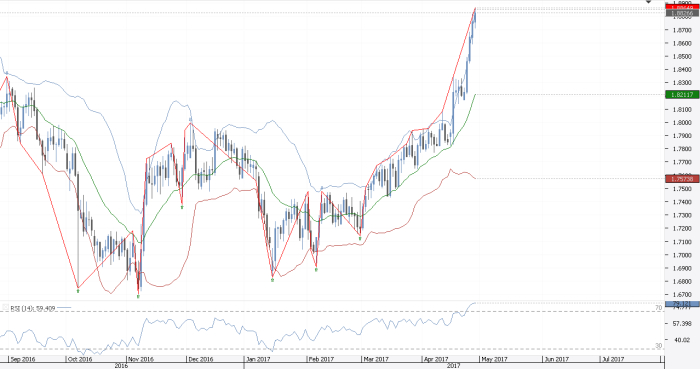The image size is (700, 369).
Task: Click the dark arrow marker at the top right
Action: [x=649, y=2]
